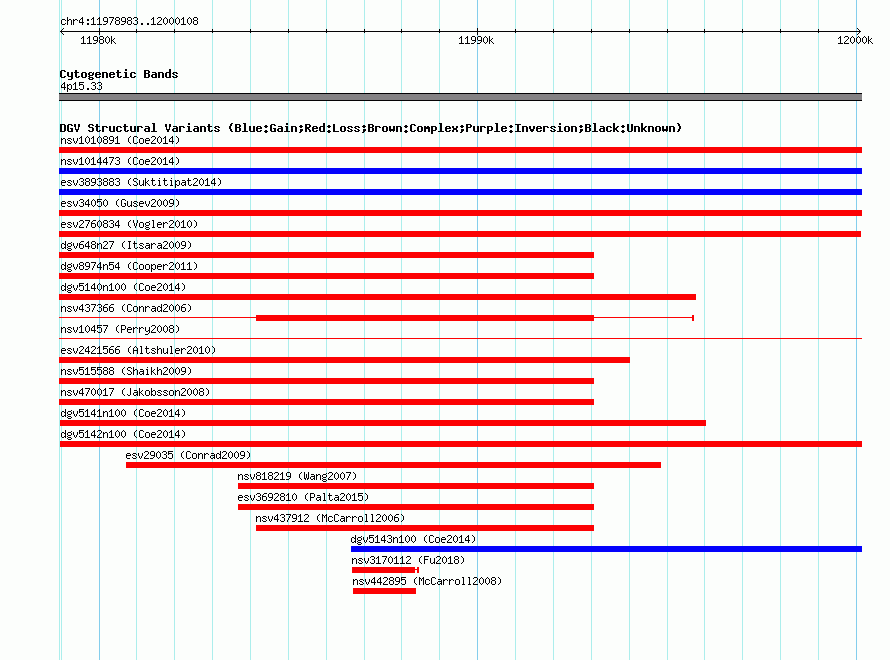Screen dimensions: 890x660
Task: Select the red bar for nsv818219
Action: (x=416, y=486)
